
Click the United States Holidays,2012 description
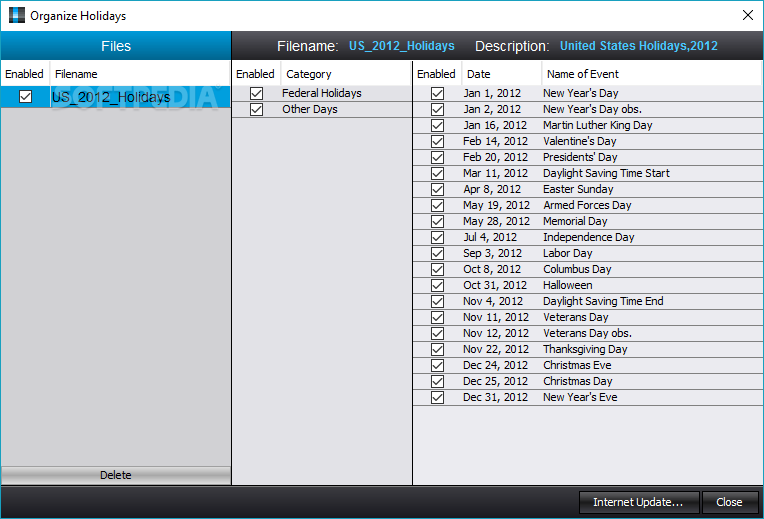pos(638,46)
